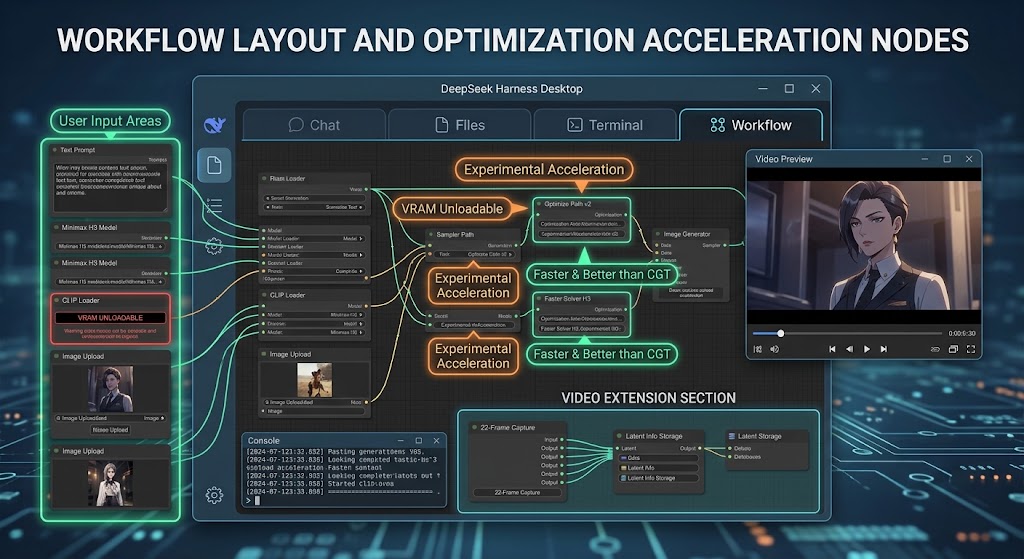Viewport: 1024px width, 559px height.
Task: Minimize the Video Preview window
Action: [x=925, y=159]
